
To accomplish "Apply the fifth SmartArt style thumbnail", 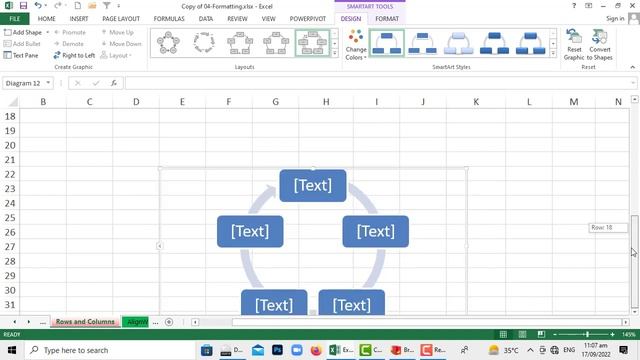I will (x=530, y=43).
